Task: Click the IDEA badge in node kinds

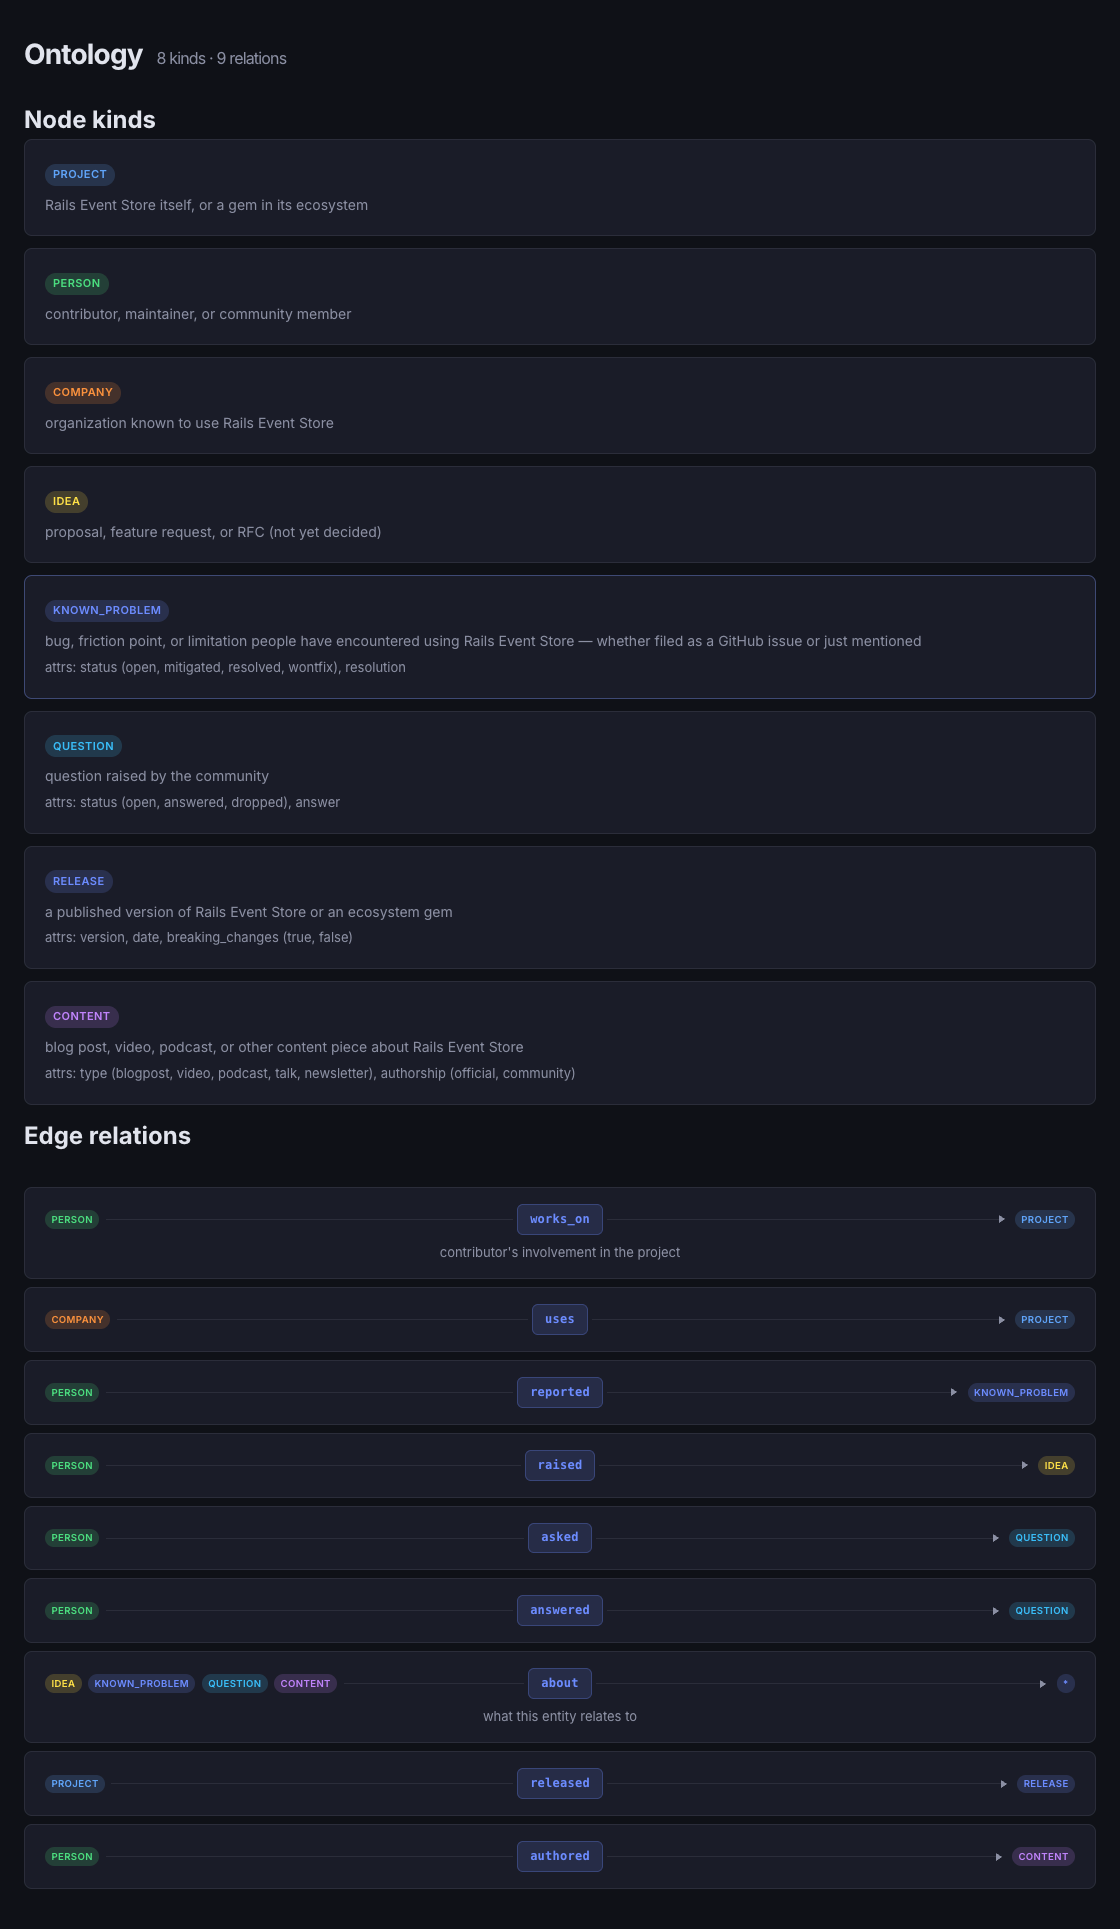Action: click(x=66, y=501)
